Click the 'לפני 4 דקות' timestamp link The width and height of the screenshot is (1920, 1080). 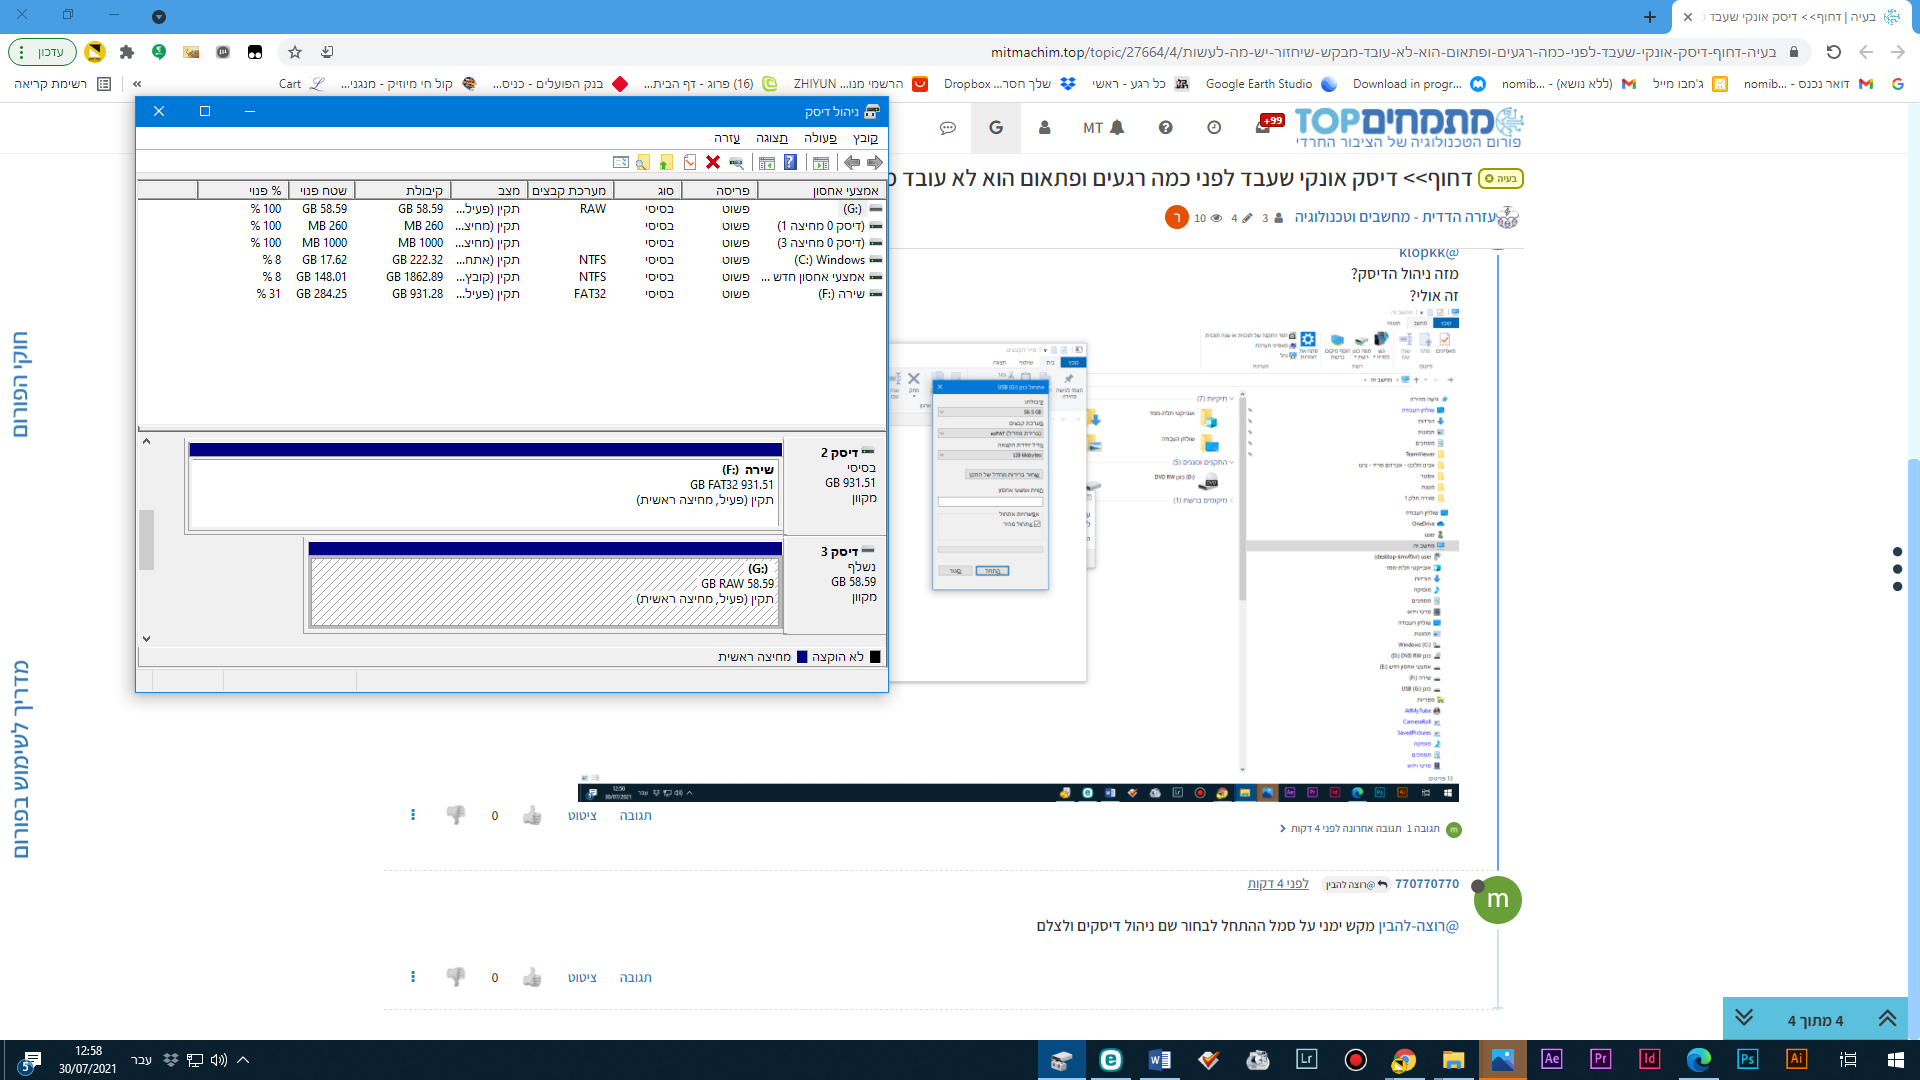1278,884
